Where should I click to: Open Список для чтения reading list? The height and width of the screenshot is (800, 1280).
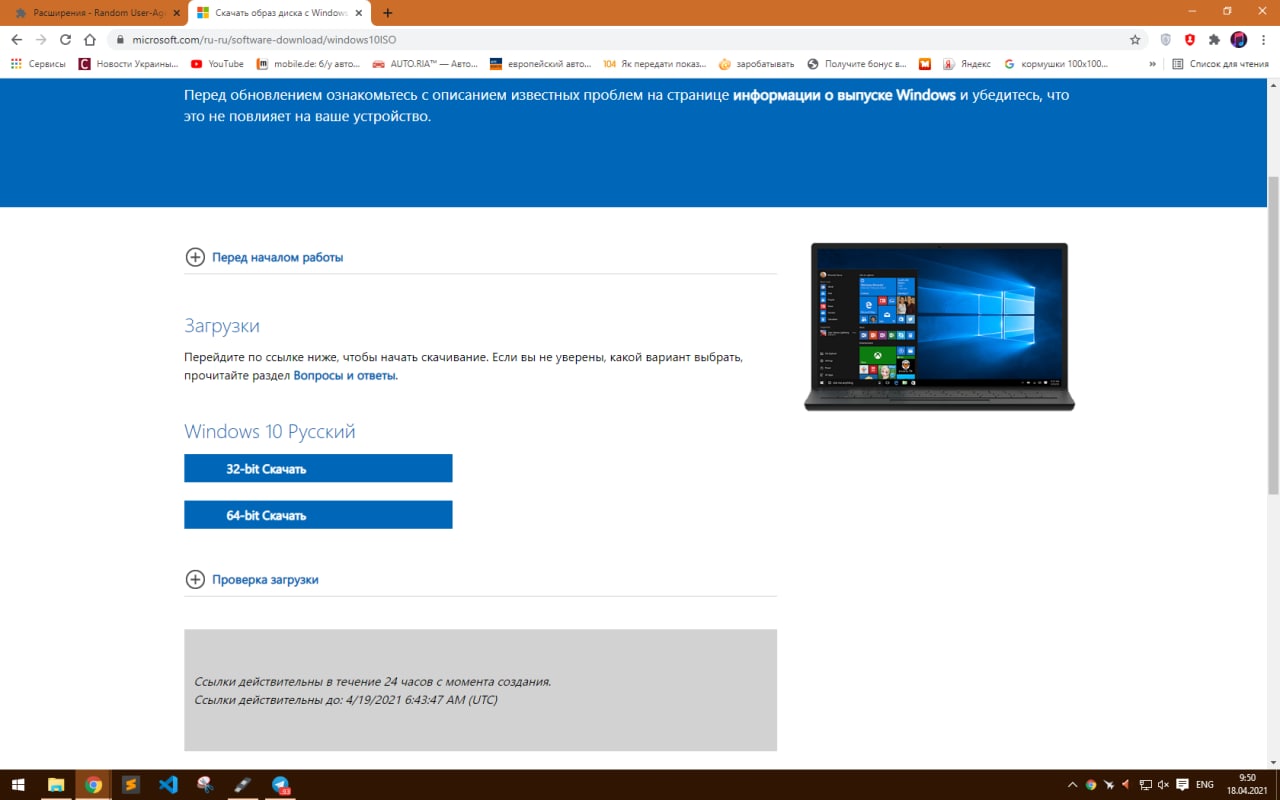click(1220, 64)
